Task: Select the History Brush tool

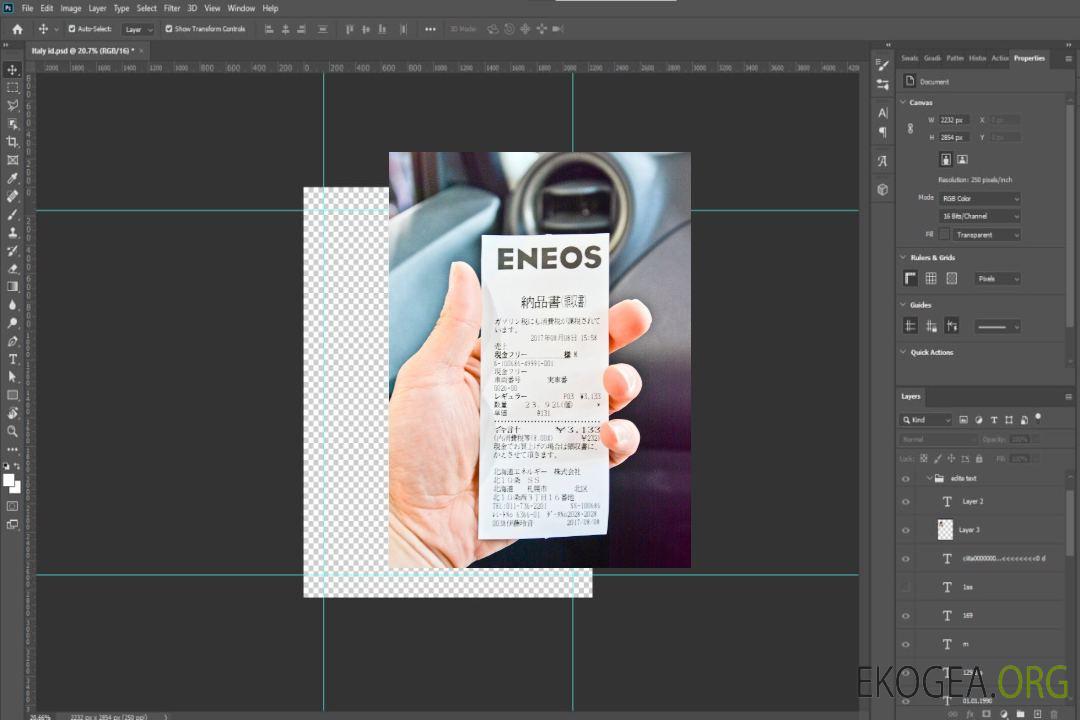Action: pos(12,251)
